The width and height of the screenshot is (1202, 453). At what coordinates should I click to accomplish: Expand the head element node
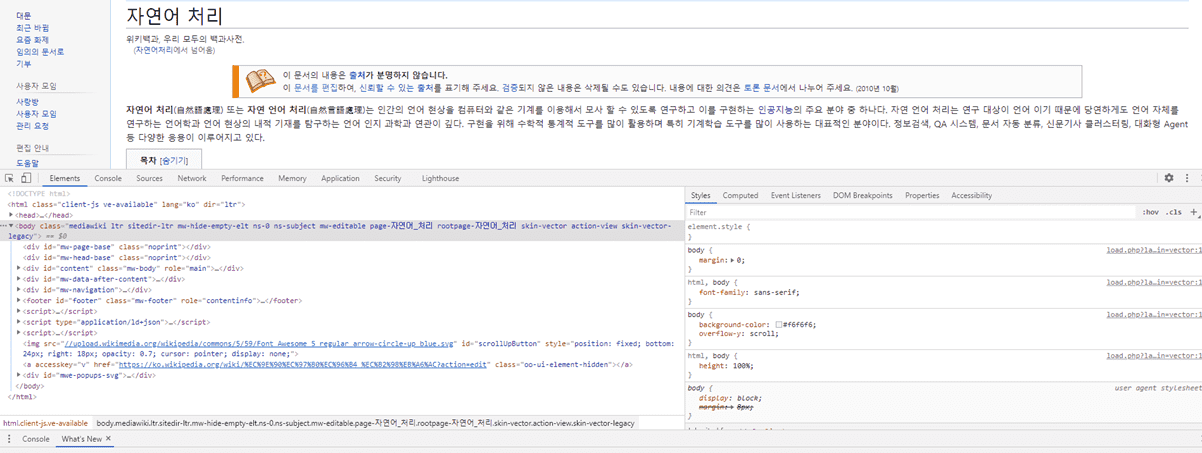(x=12, y=215)
